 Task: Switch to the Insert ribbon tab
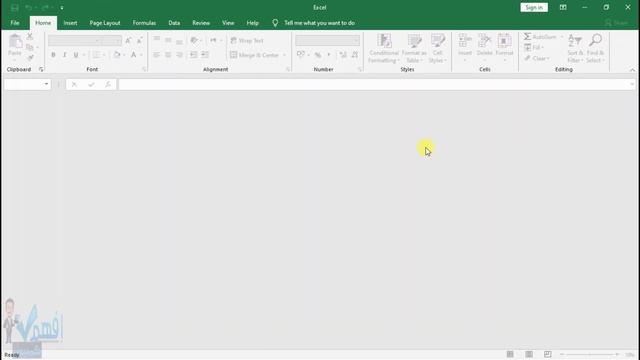pyautogui.click(x=70, y=23)
